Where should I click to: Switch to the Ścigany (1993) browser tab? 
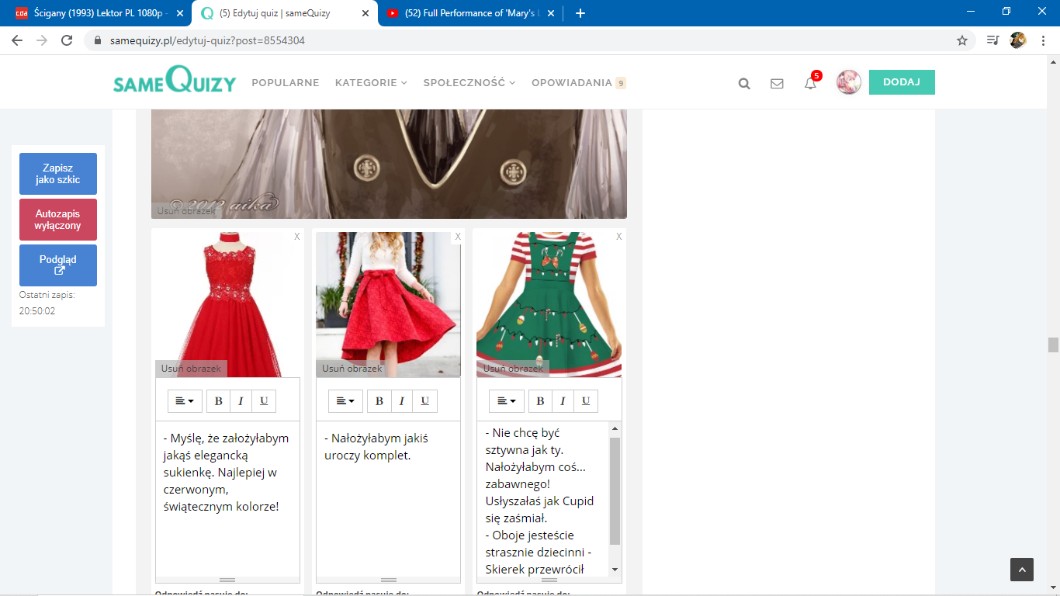pos(95,13)
